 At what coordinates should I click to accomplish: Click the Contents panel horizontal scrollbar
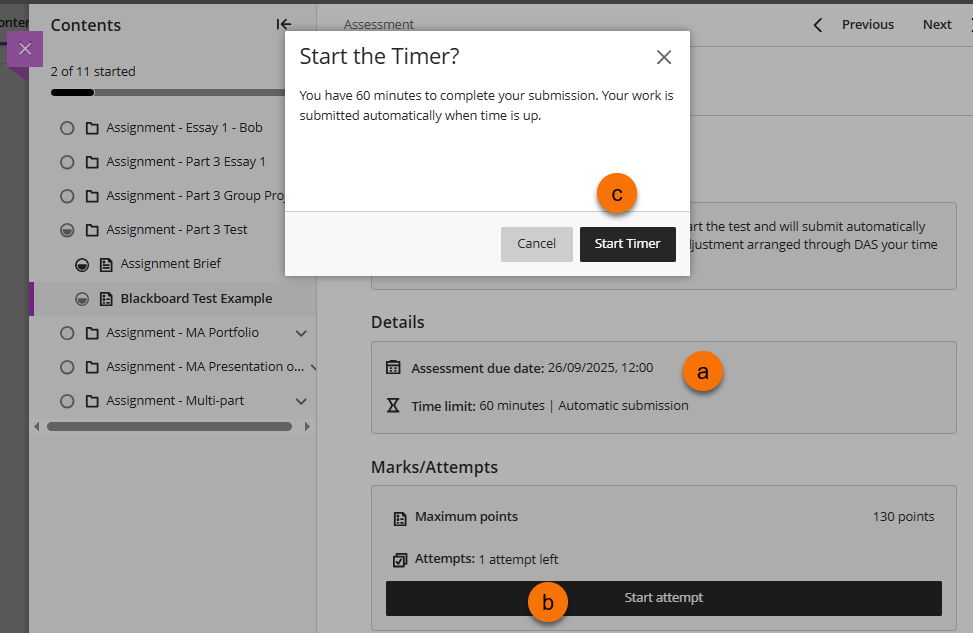[x=169, y=426]
